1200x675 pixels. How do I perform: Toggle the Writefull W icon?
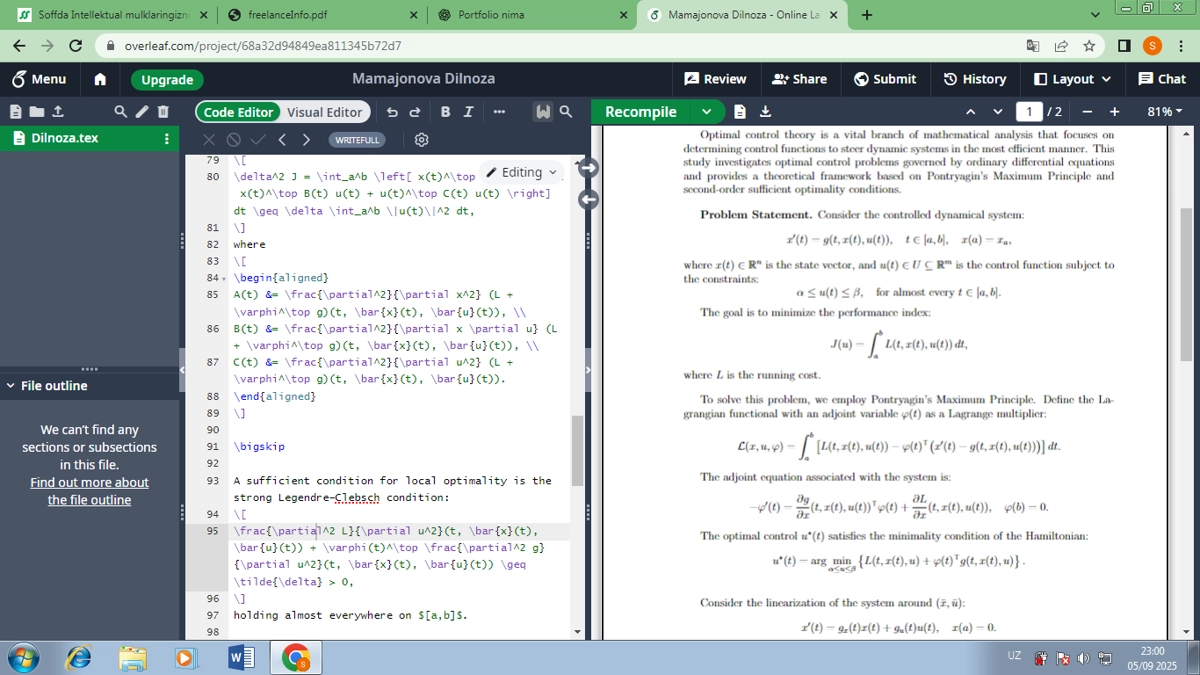(543, 112)
